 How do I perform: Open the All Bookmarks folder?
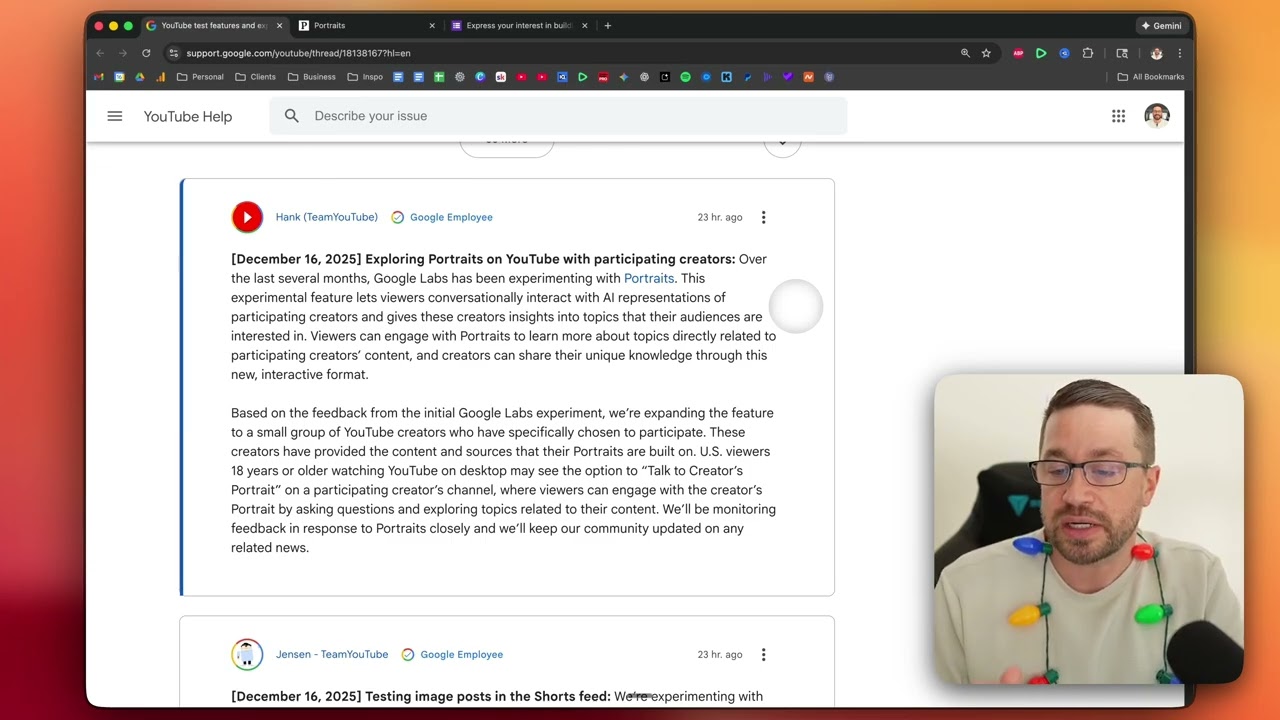click(x=1151, y=77)
